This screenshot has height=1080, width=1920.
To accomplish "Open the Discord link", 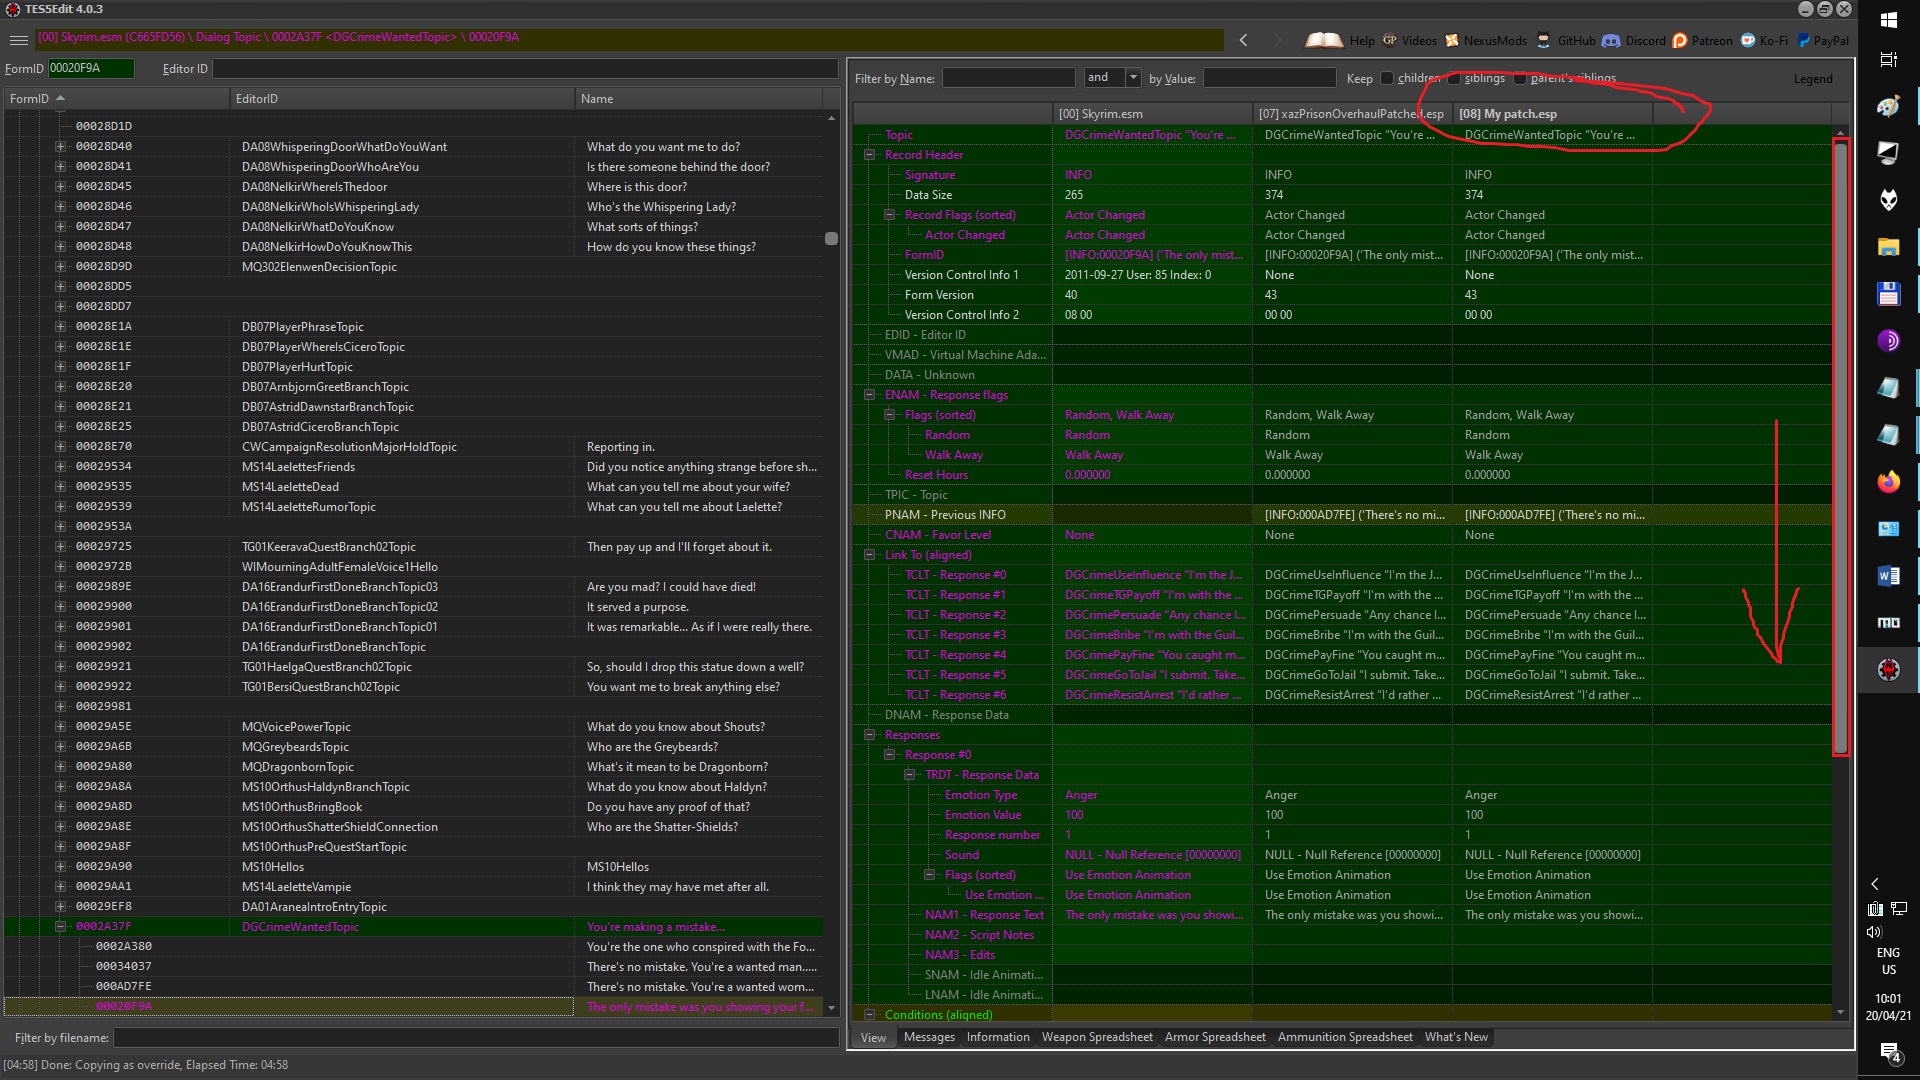I will pos(1634,40).
